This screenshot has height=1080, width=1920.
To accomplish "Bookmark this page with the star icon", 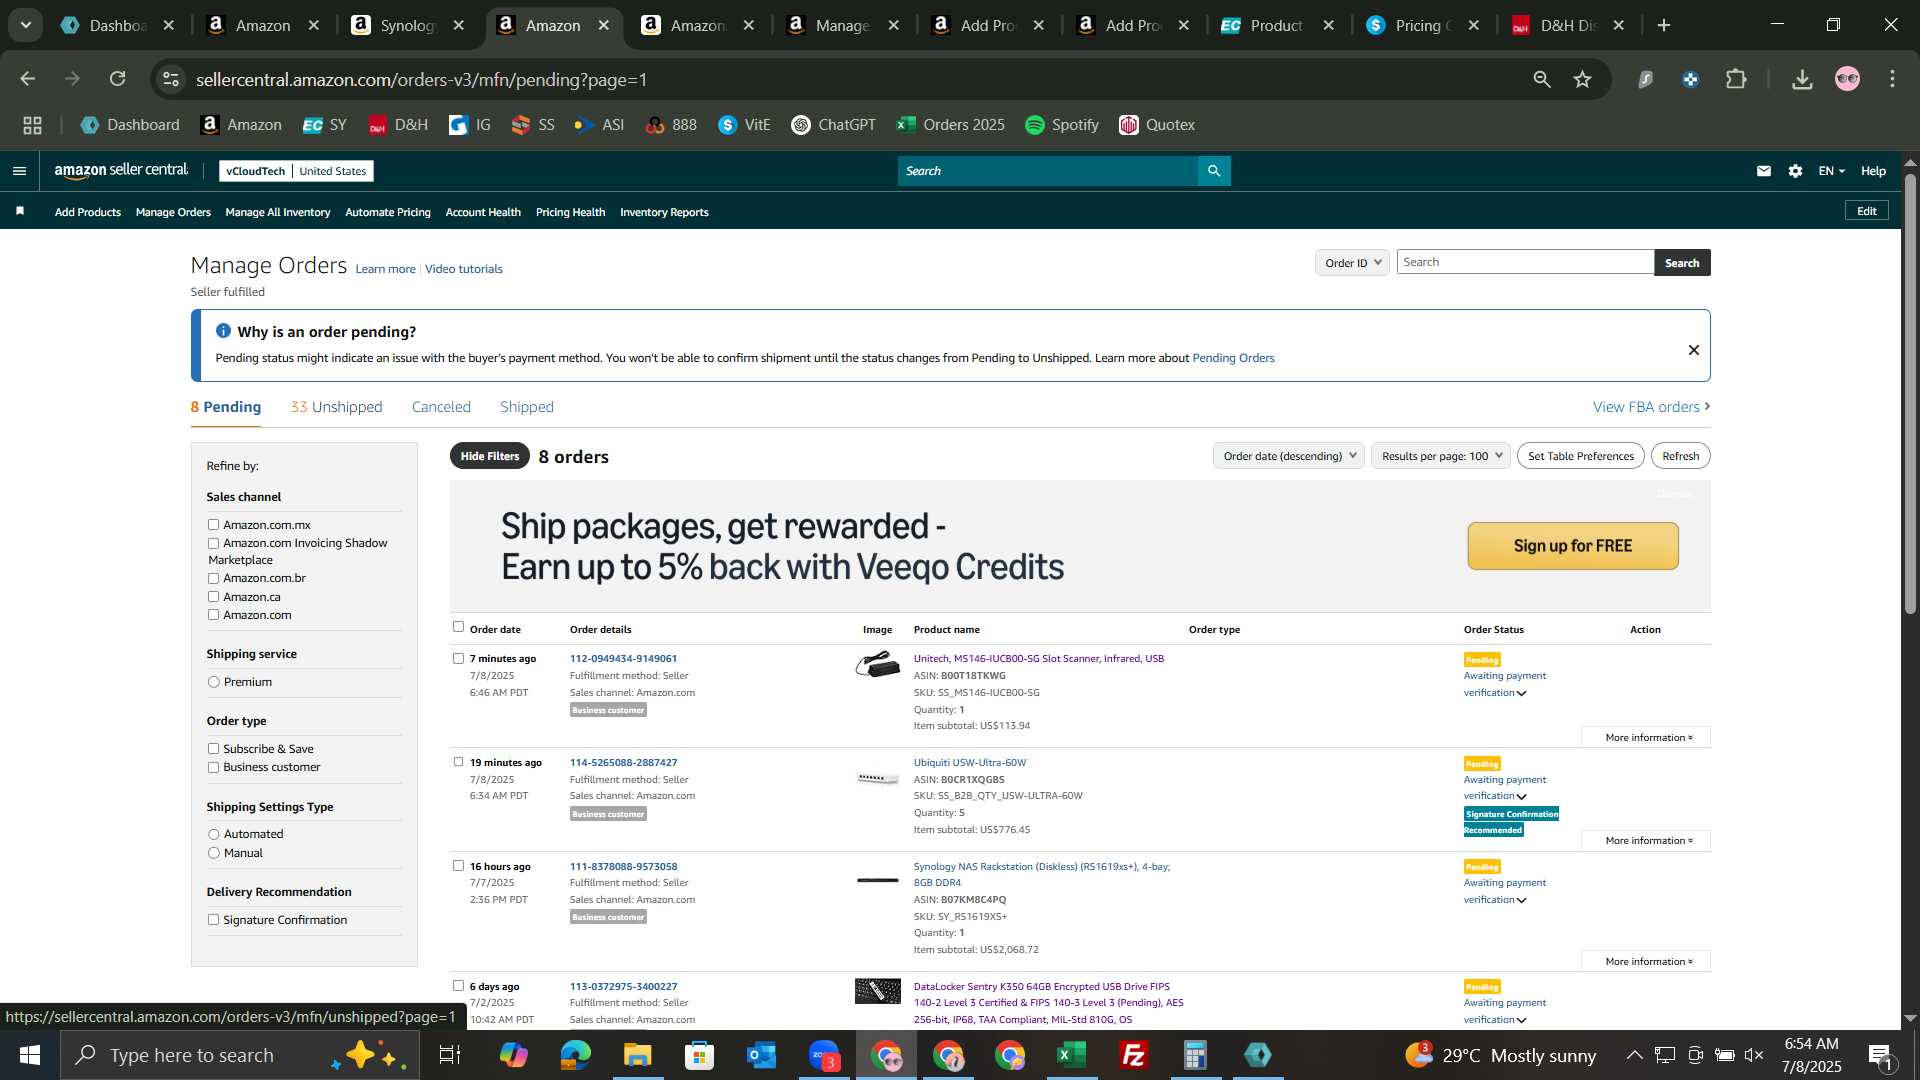I will tap(1582, 79).
